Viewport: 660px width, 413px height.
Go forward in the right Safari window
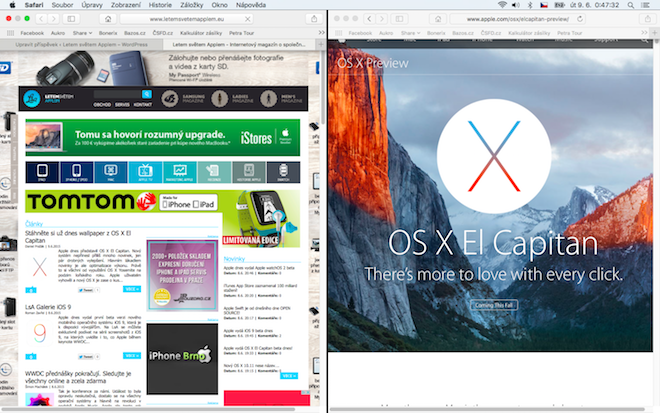pyautogui.click(x=381, y=19)
